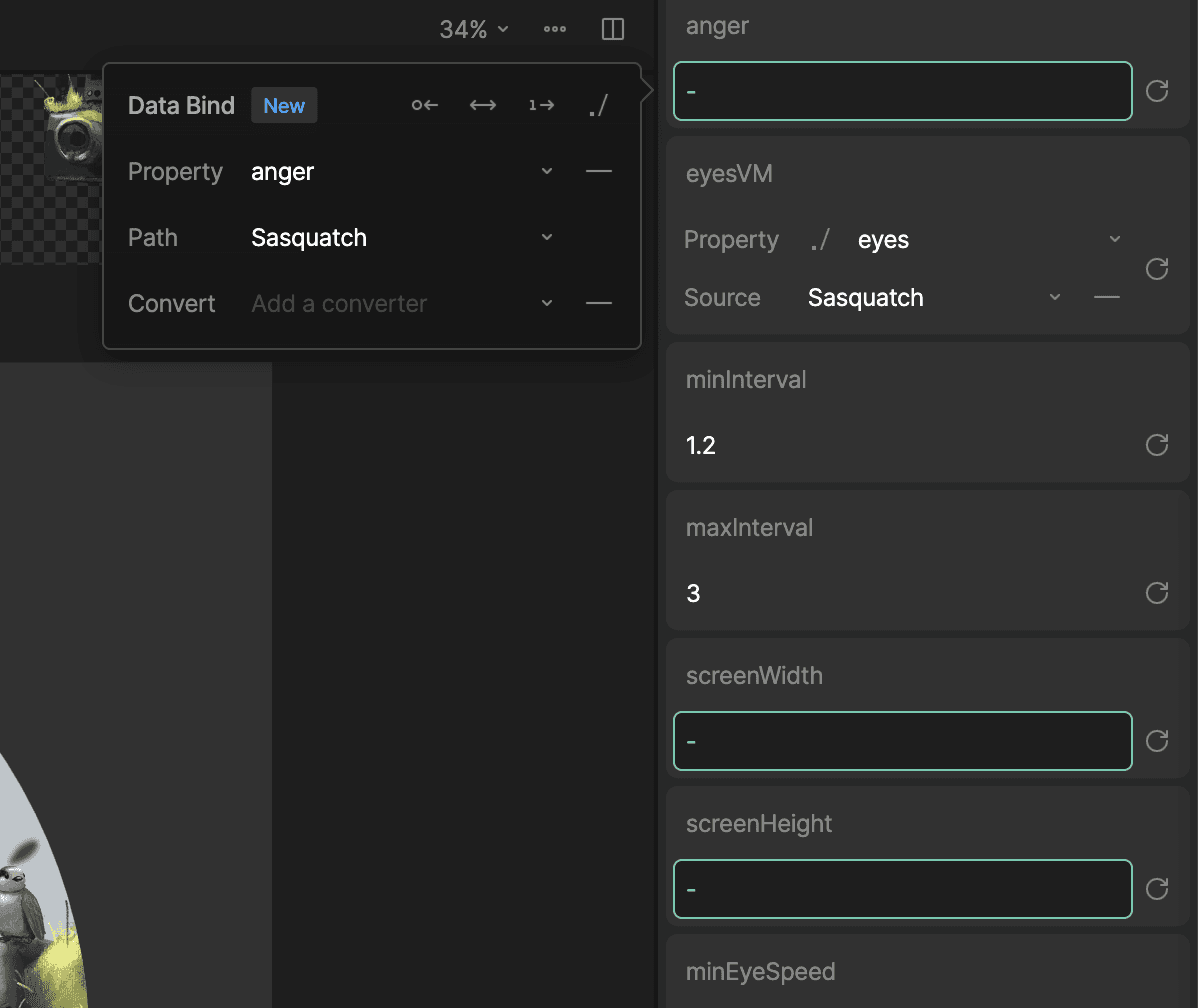Click the reset icon next to minInterval
1198x1008 pixels.
[1156, 445]
